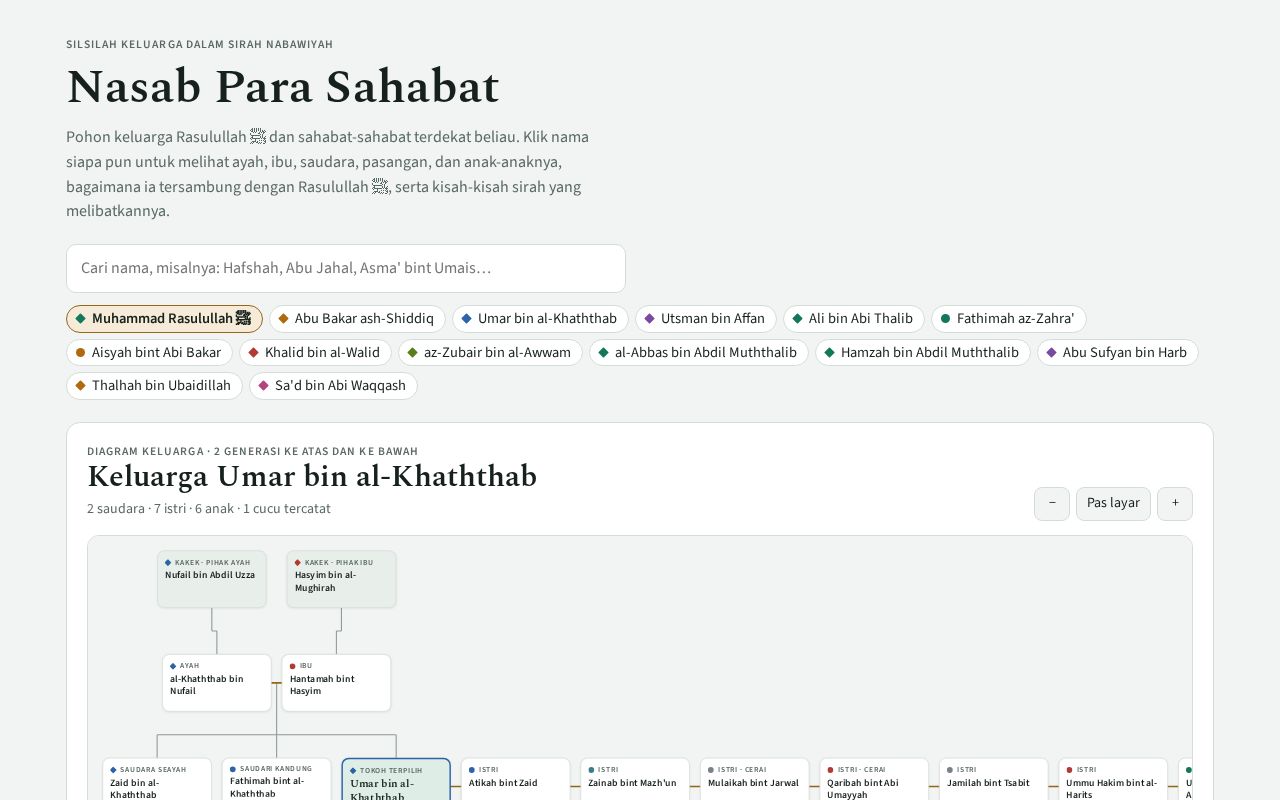Click the family count summary text
Viewport: 1280px width, 800px height.
pyautogui.click(x=209, y=509)
